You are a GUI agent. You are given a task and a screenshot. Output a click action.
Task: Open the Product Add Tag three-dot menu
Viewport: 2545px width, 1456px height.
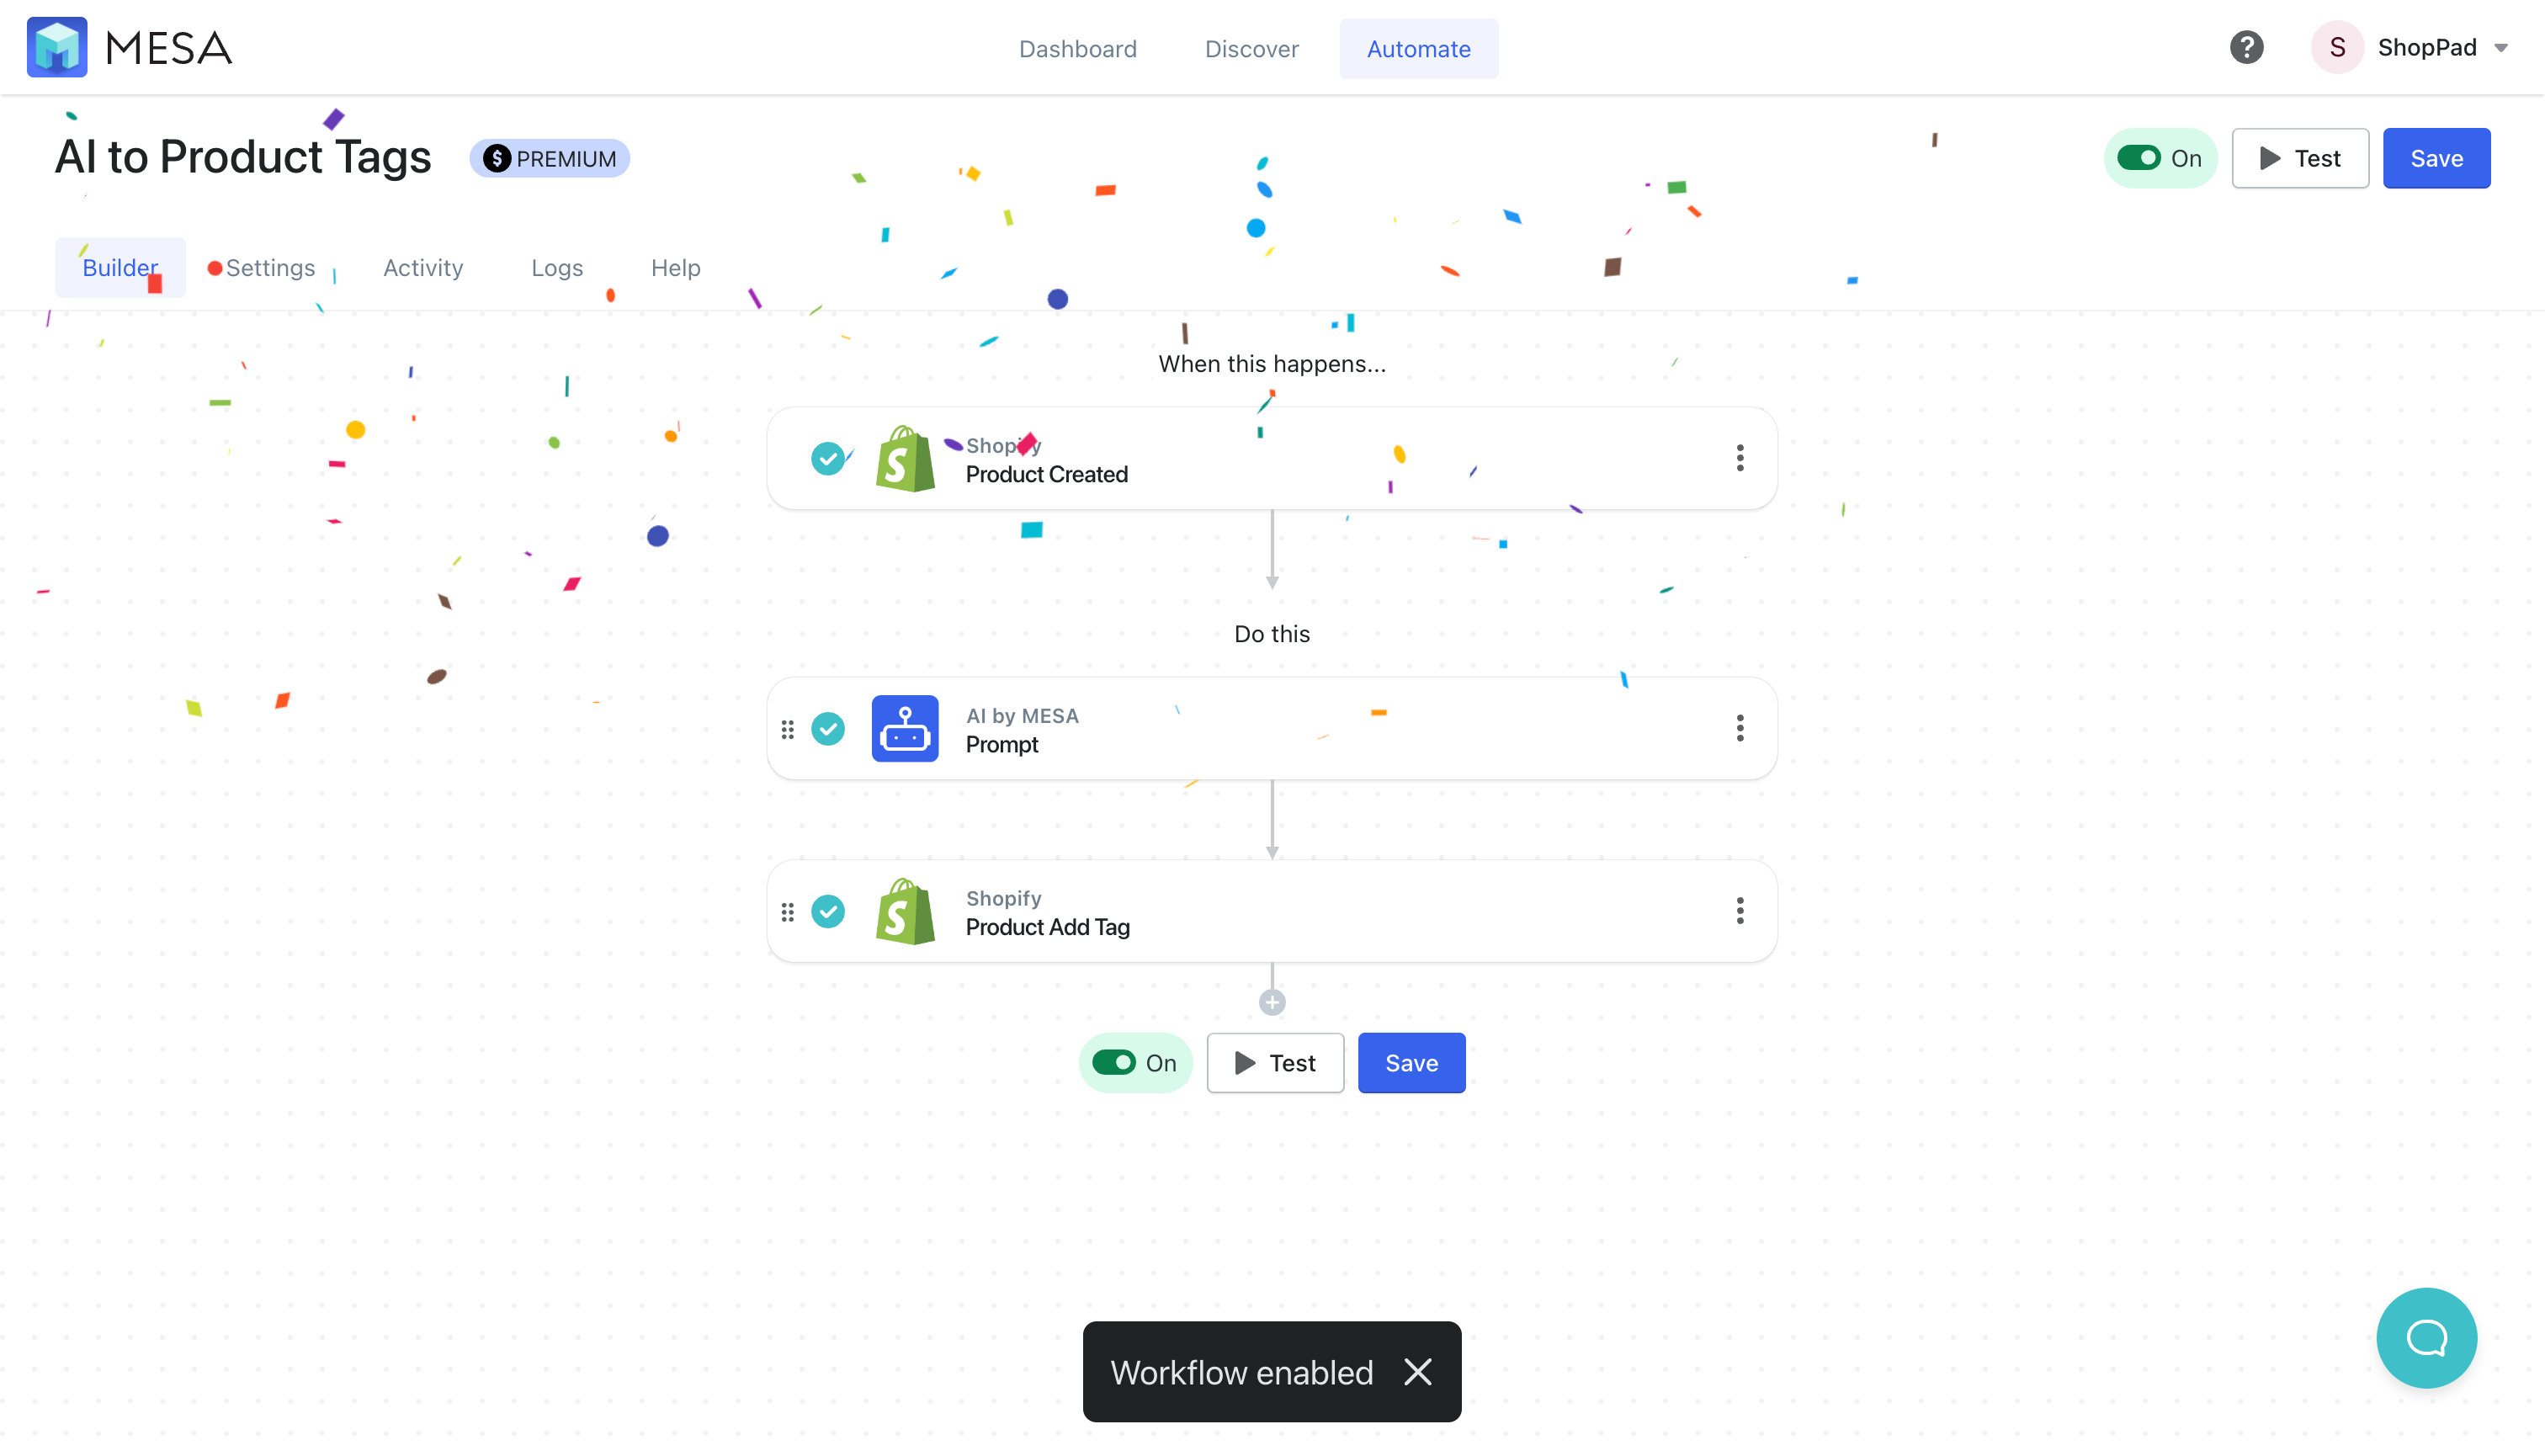pyautogui.click(x=1740, y=911)
